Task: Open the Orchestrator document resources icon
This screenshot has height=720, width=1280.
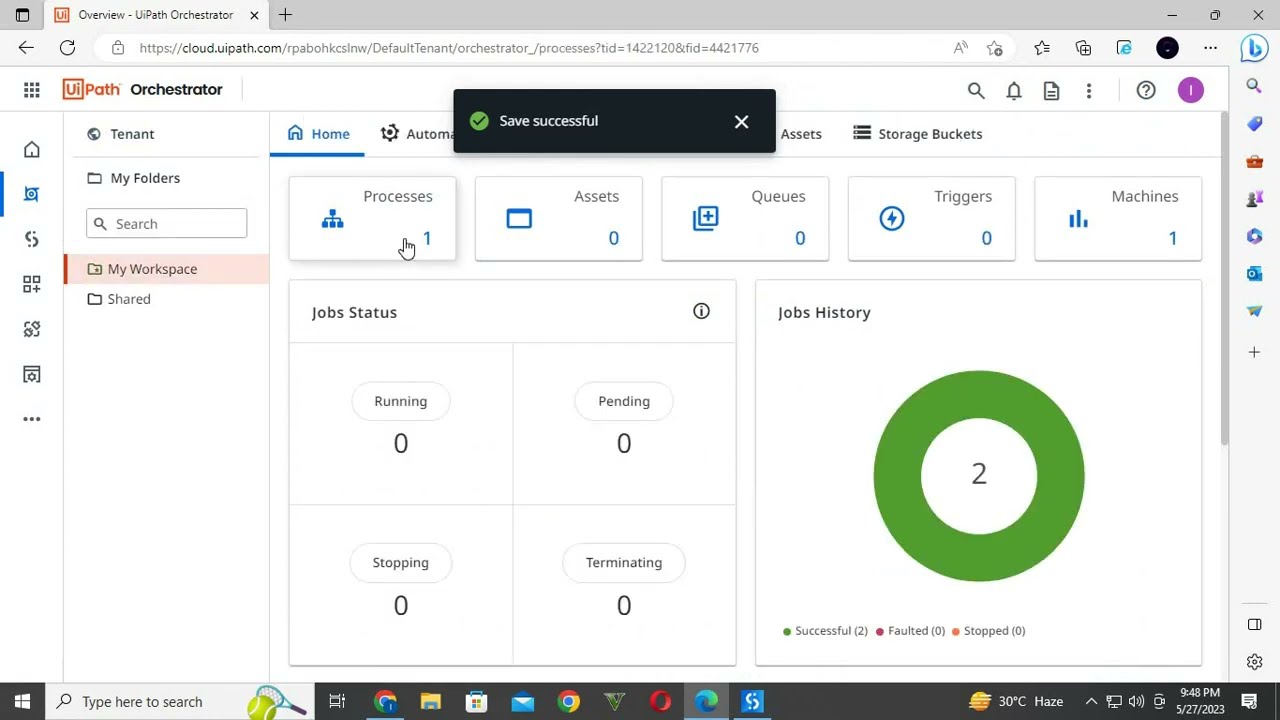Action: pyautogui.click(x=1051, y=91)
